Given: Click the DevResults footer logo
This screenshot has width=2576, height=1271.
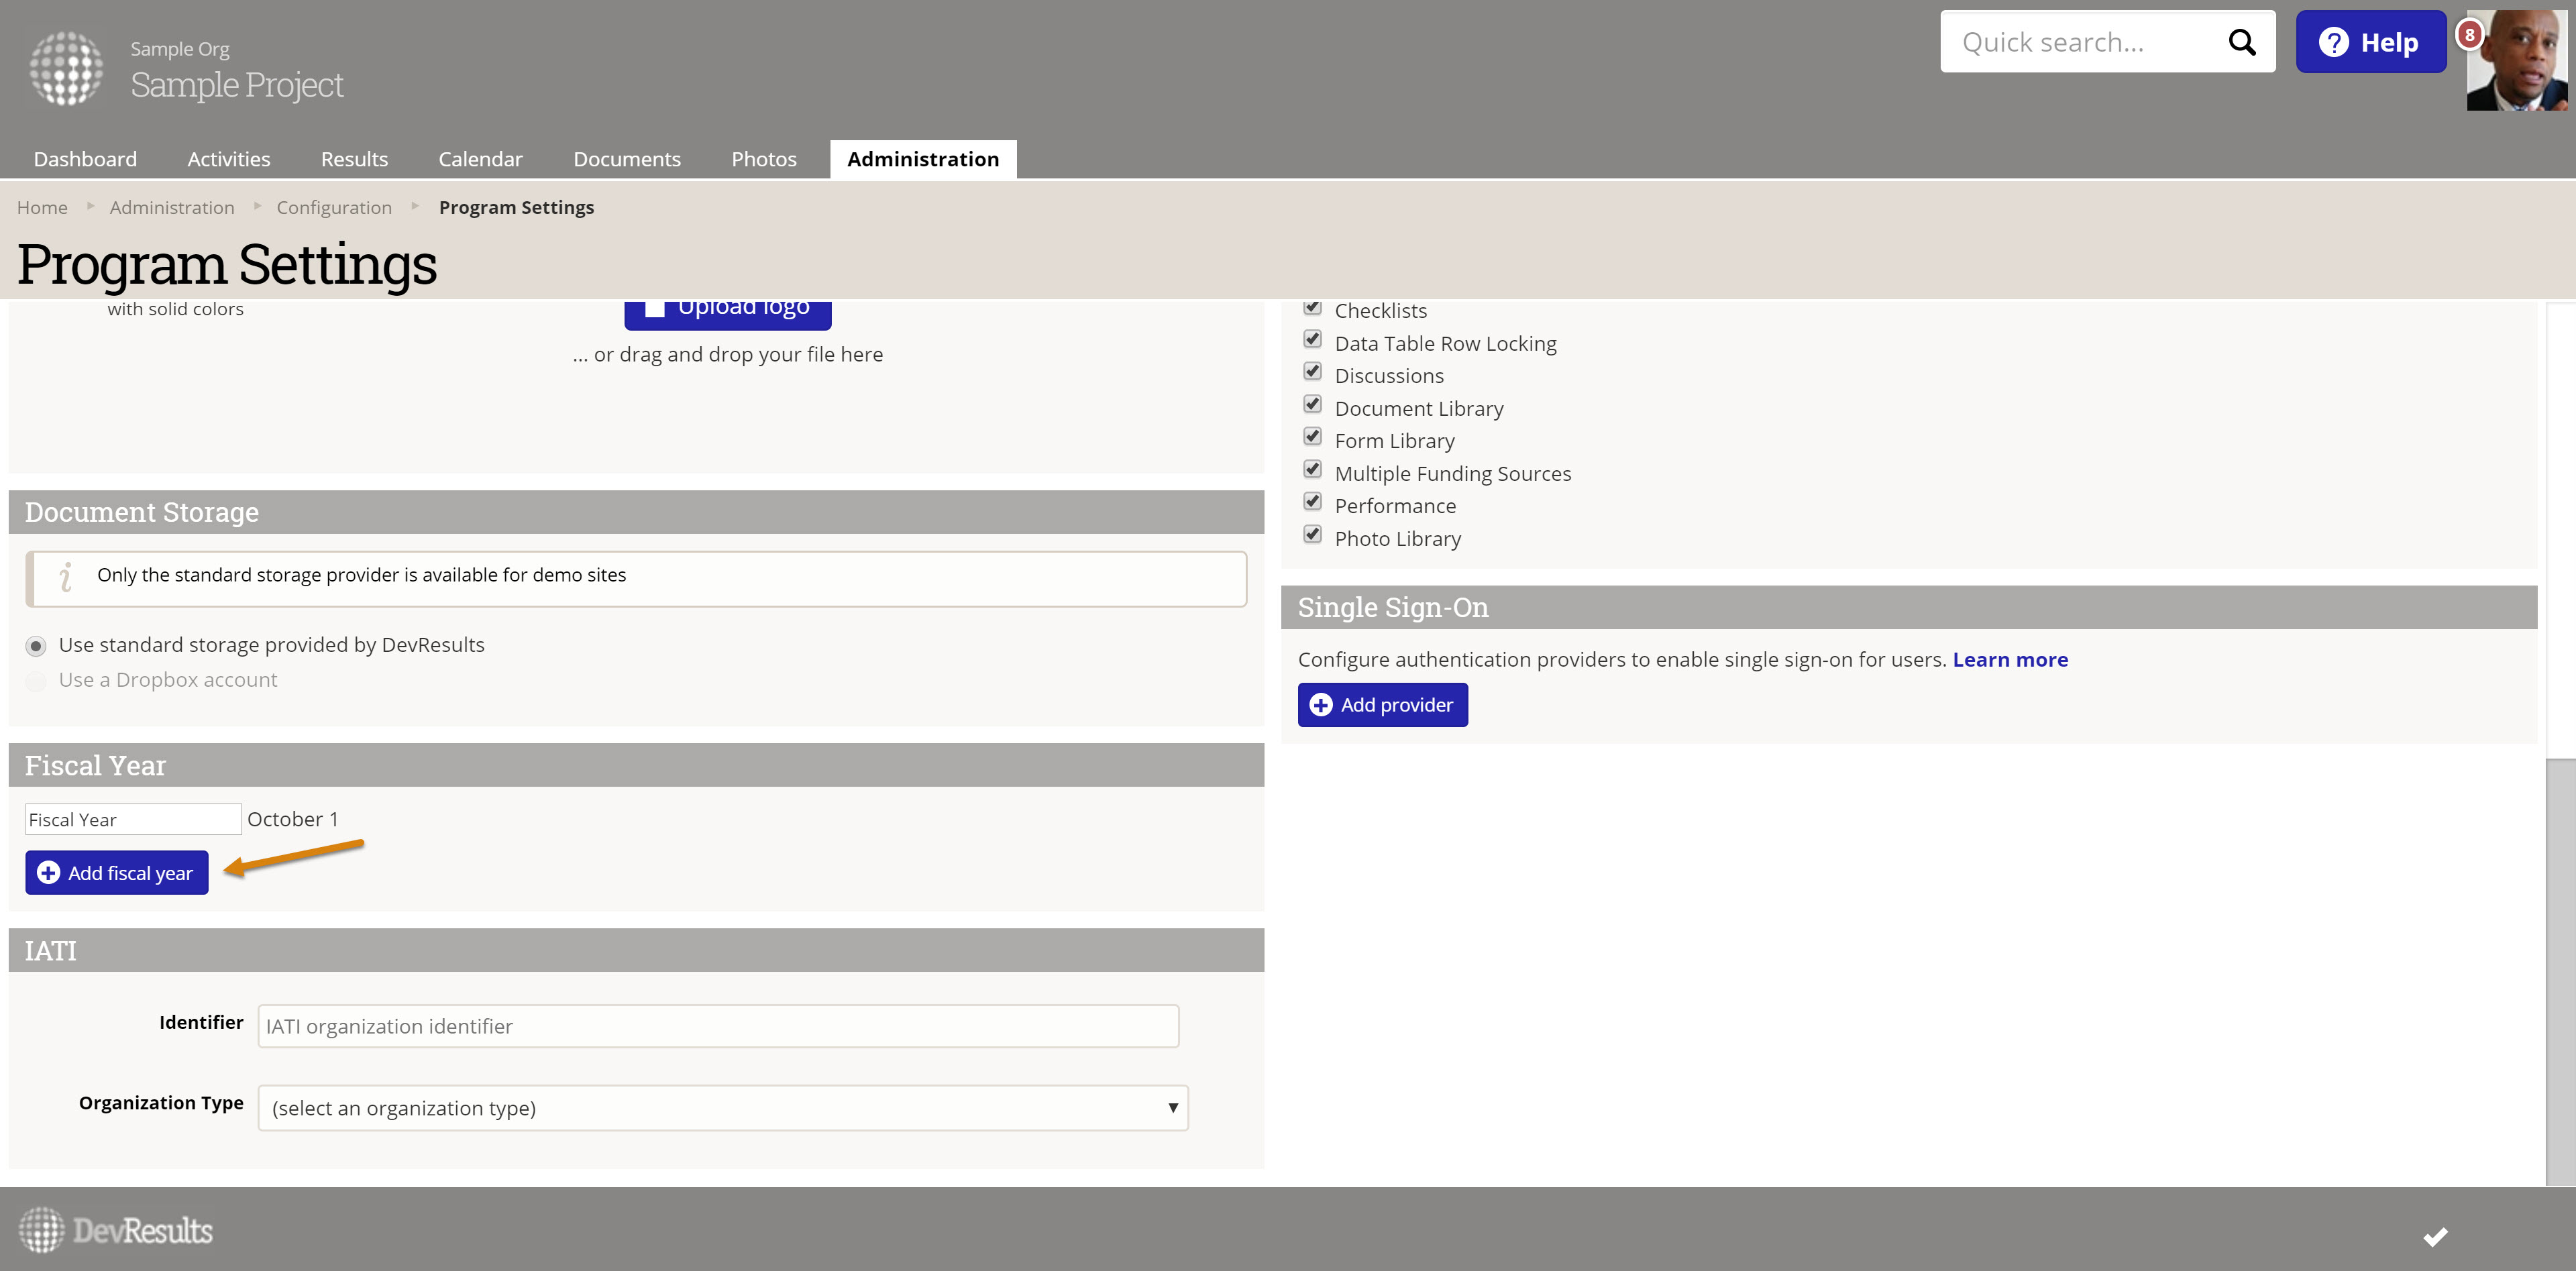Looking at the screenshot, I should [x=116, y=1230].
